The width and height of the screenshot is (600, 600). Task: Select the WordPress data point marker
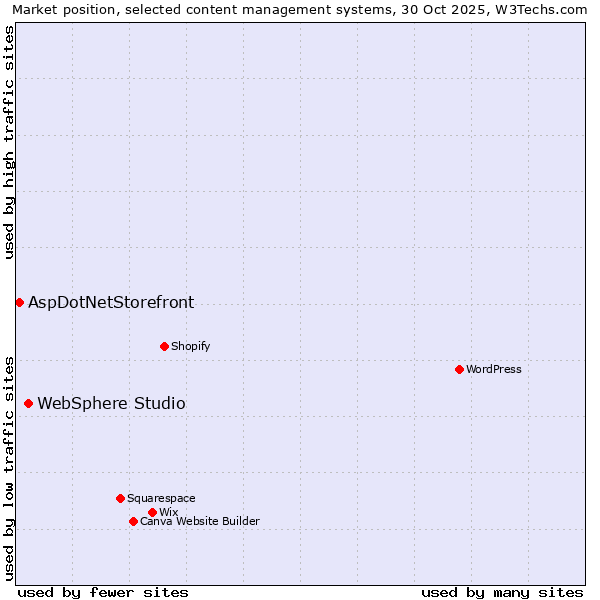coord(459,369)
